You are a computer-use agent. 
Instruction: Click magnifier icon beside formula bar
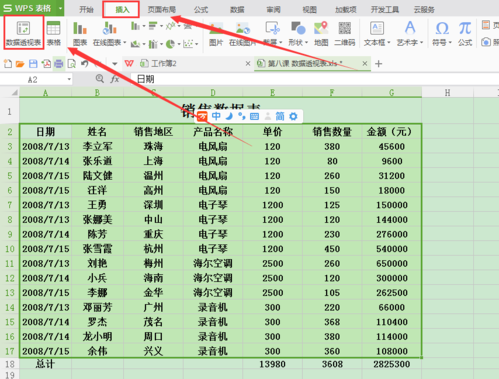coord(99,79)
